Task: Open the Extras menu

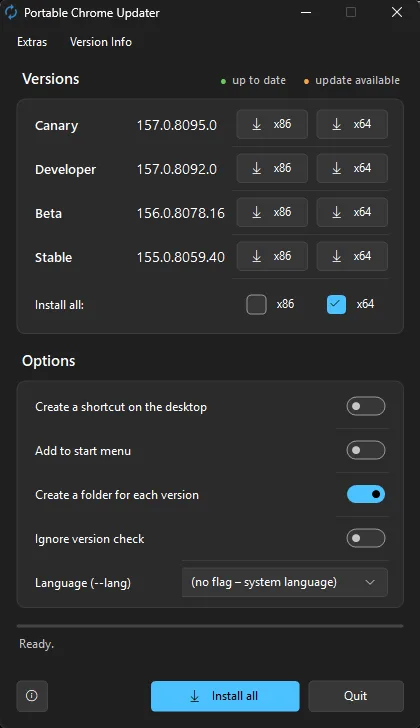Action: pyautogui.click(x=32, y=42)
